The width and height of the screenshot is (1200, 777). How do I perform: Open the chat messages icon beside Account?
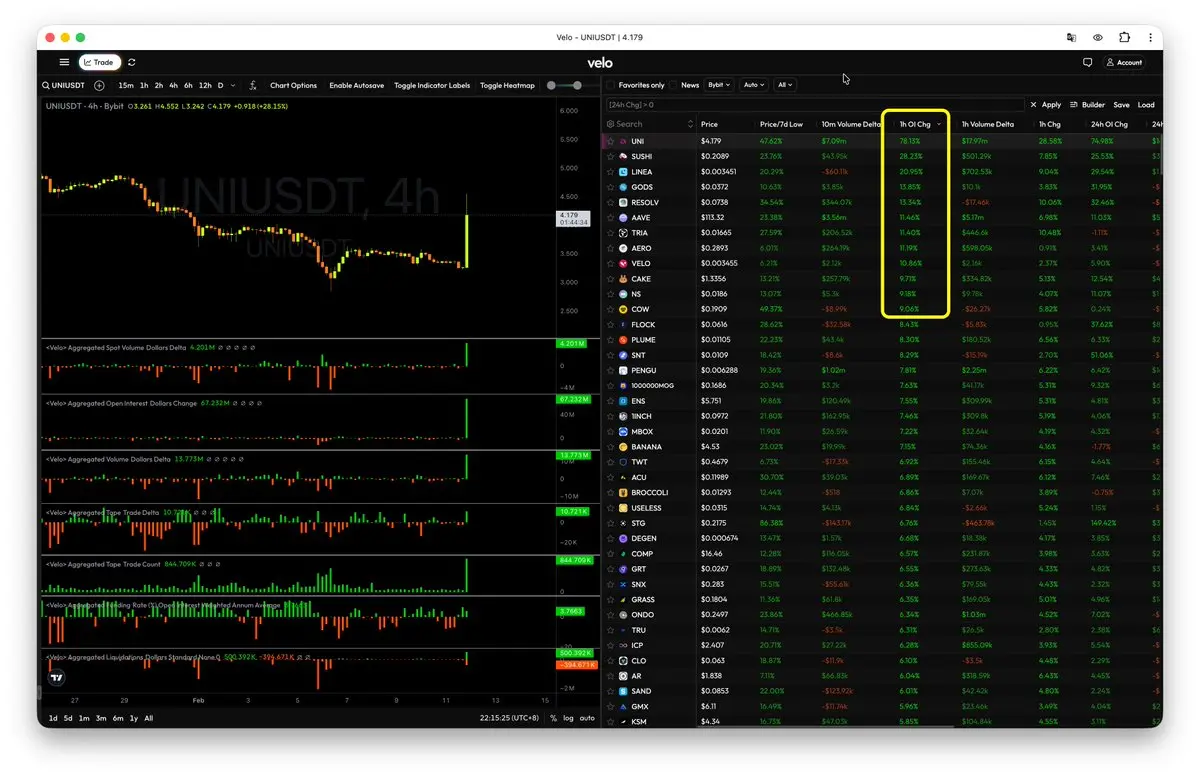(x=1087, y=62)
